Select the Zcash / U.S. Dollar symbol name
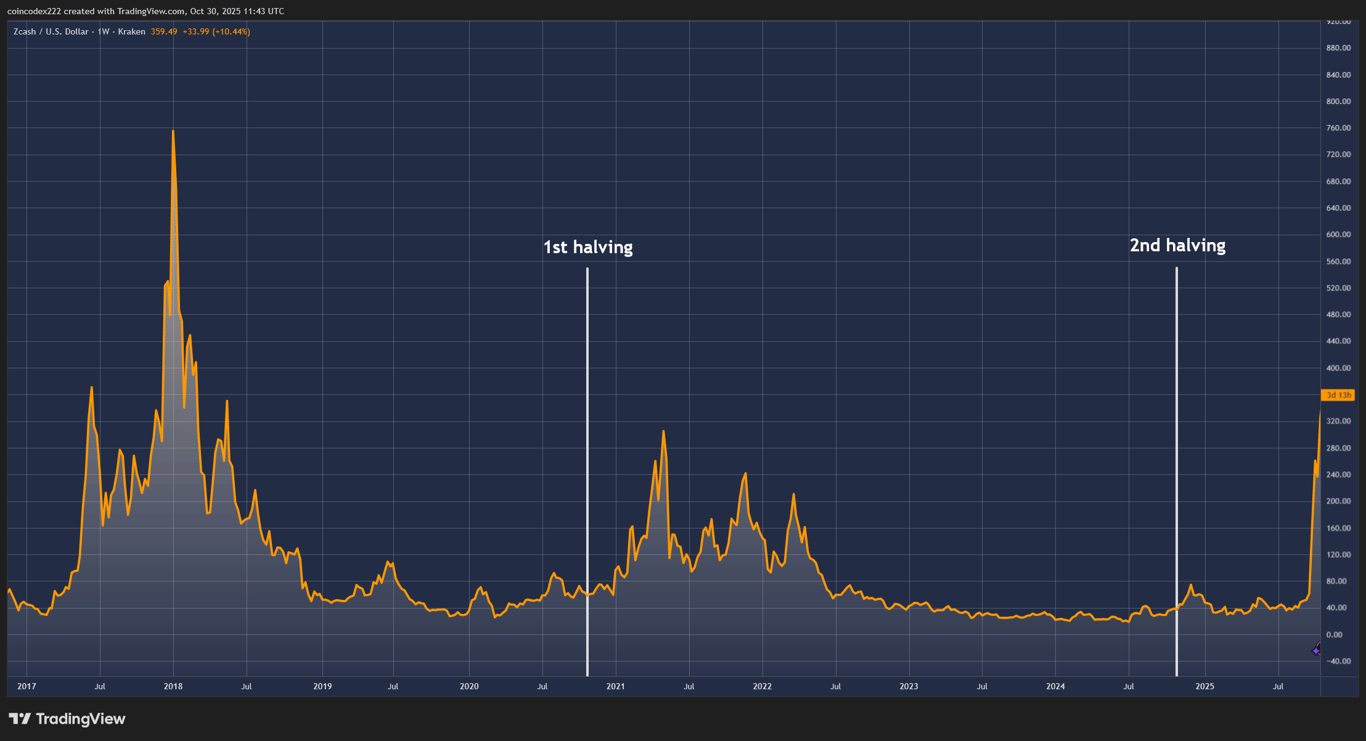Screen dimensions: 1366x741 click(50, 31)
